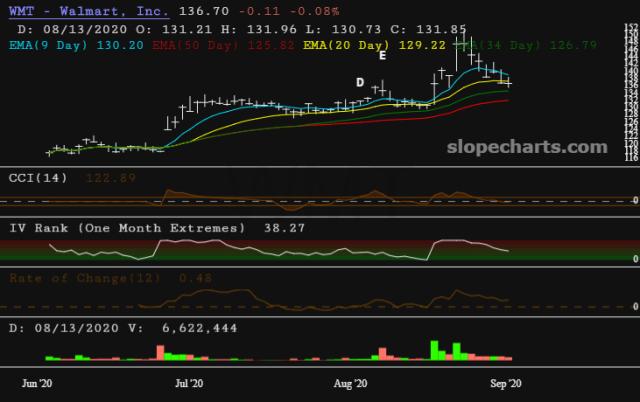Image resolution: width=640 pixels, height=402 pixels.
Task: Click the volume readout 6,622,444
Action: click(x=199, y=328)
